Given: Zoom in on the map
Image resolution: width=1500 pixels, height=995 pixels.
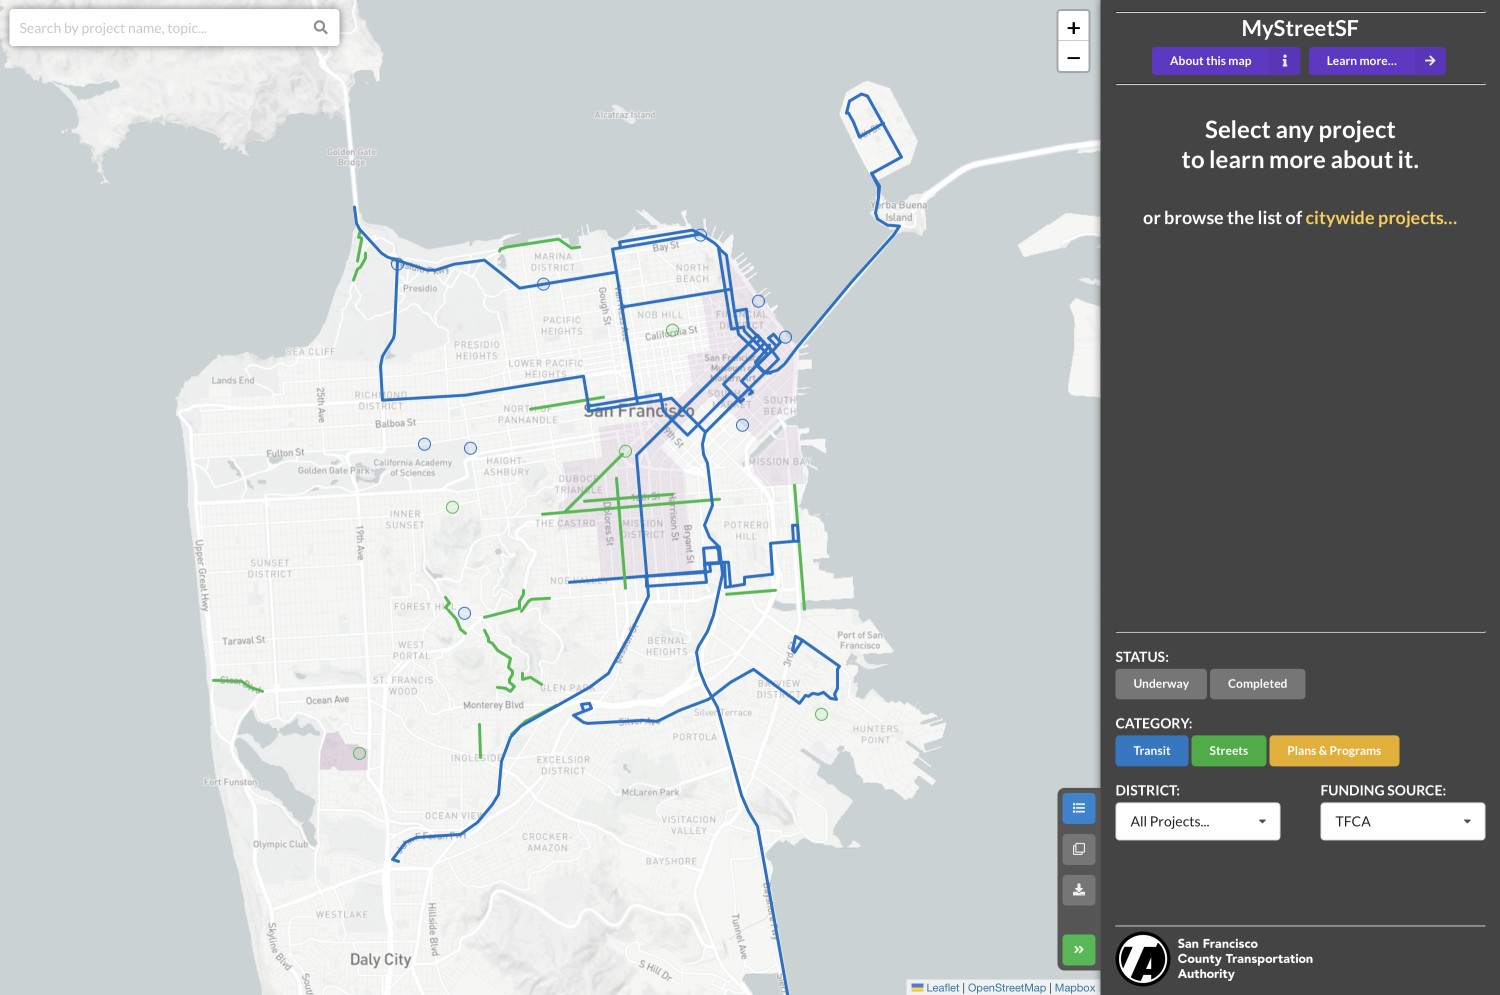Looking at the screenshot, I should pos(1073,25).
